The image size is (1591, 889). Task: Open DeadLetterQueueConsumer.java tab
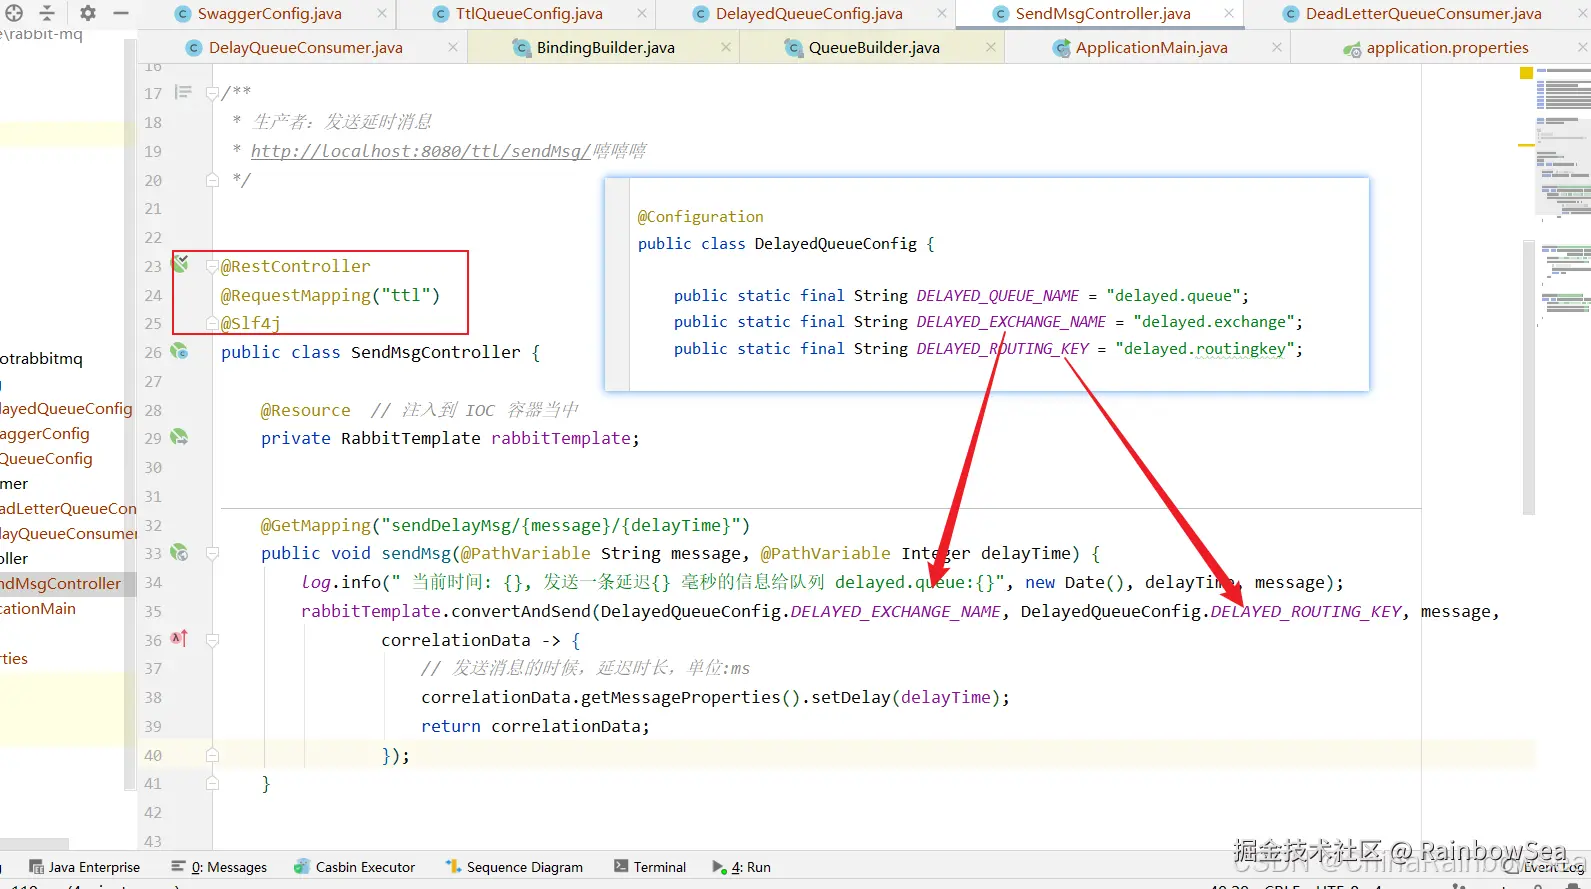1423,14
